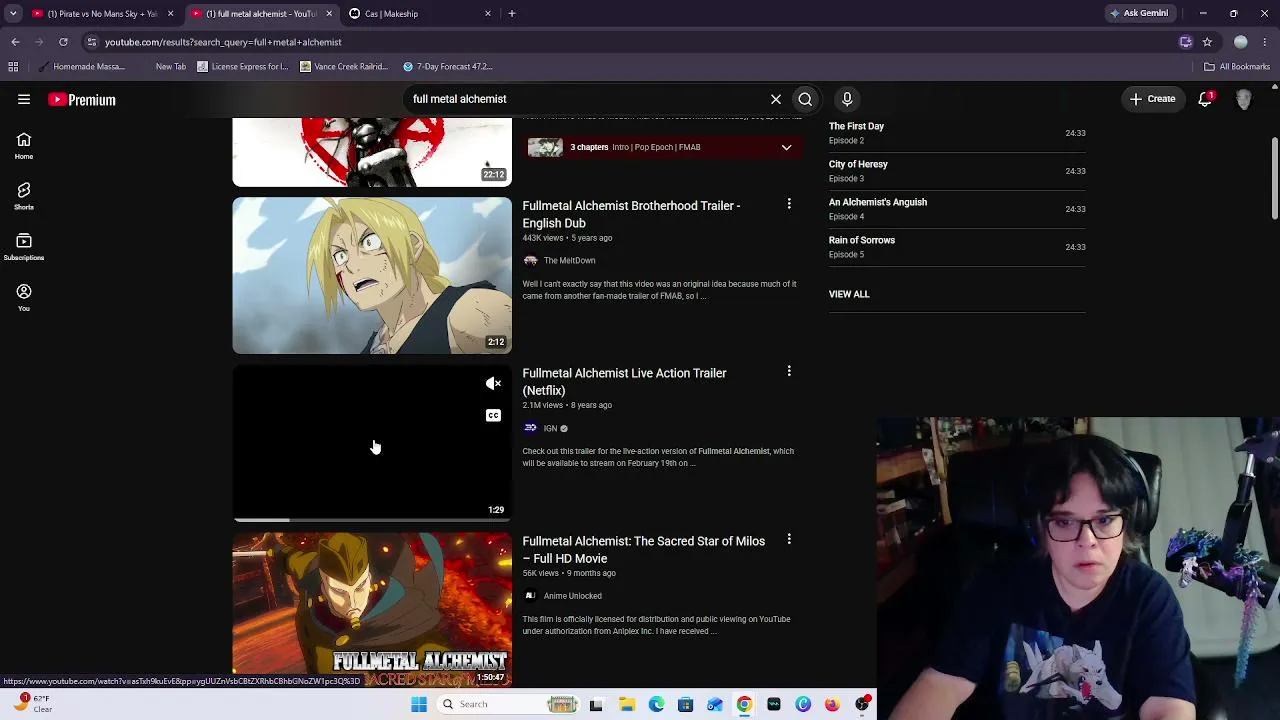Click the Ask Gemini button
1280x720 pixels.
(1138, 14)
